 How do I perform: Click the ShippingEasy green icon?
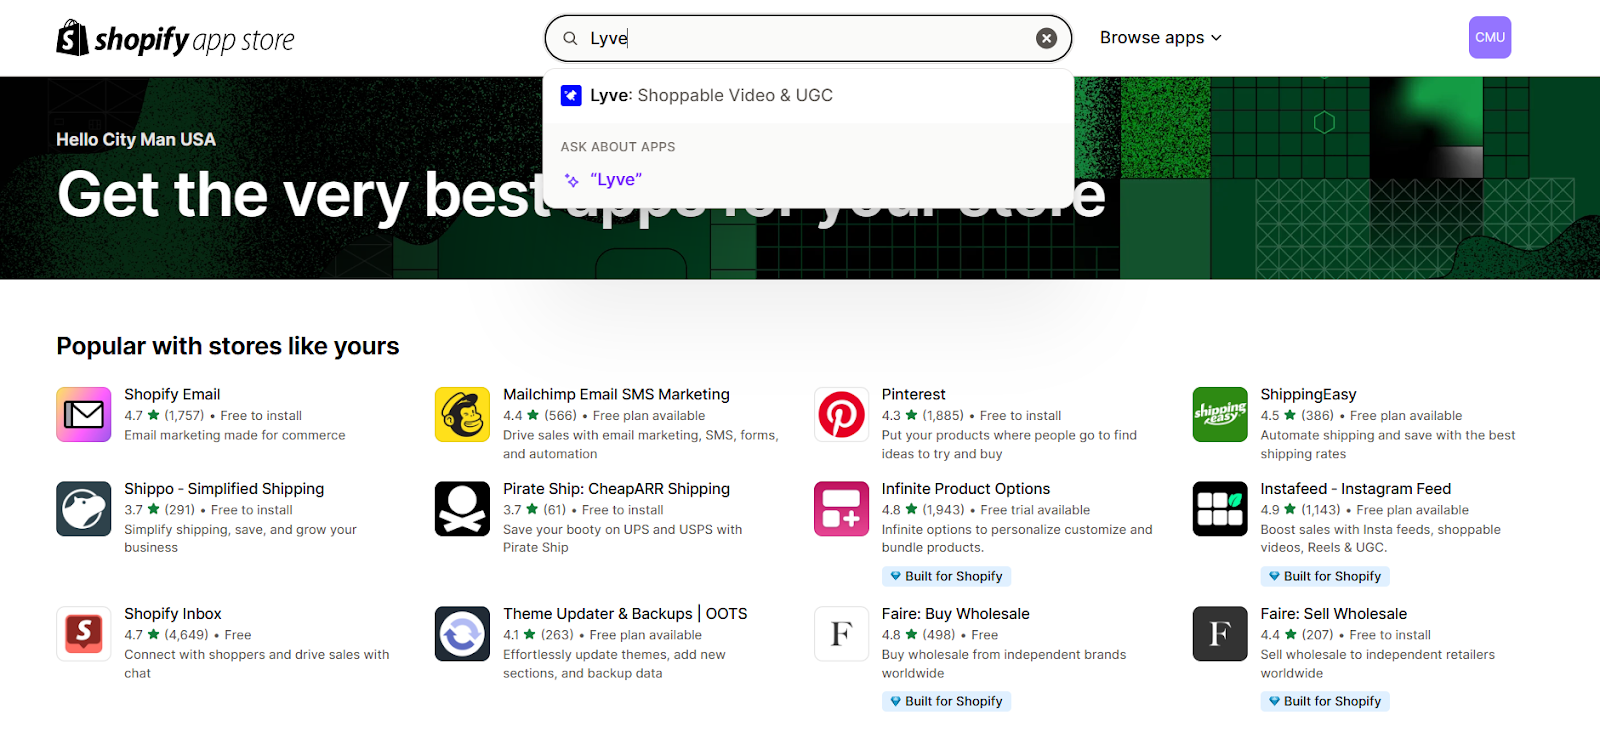click(x=1220, y=414)
